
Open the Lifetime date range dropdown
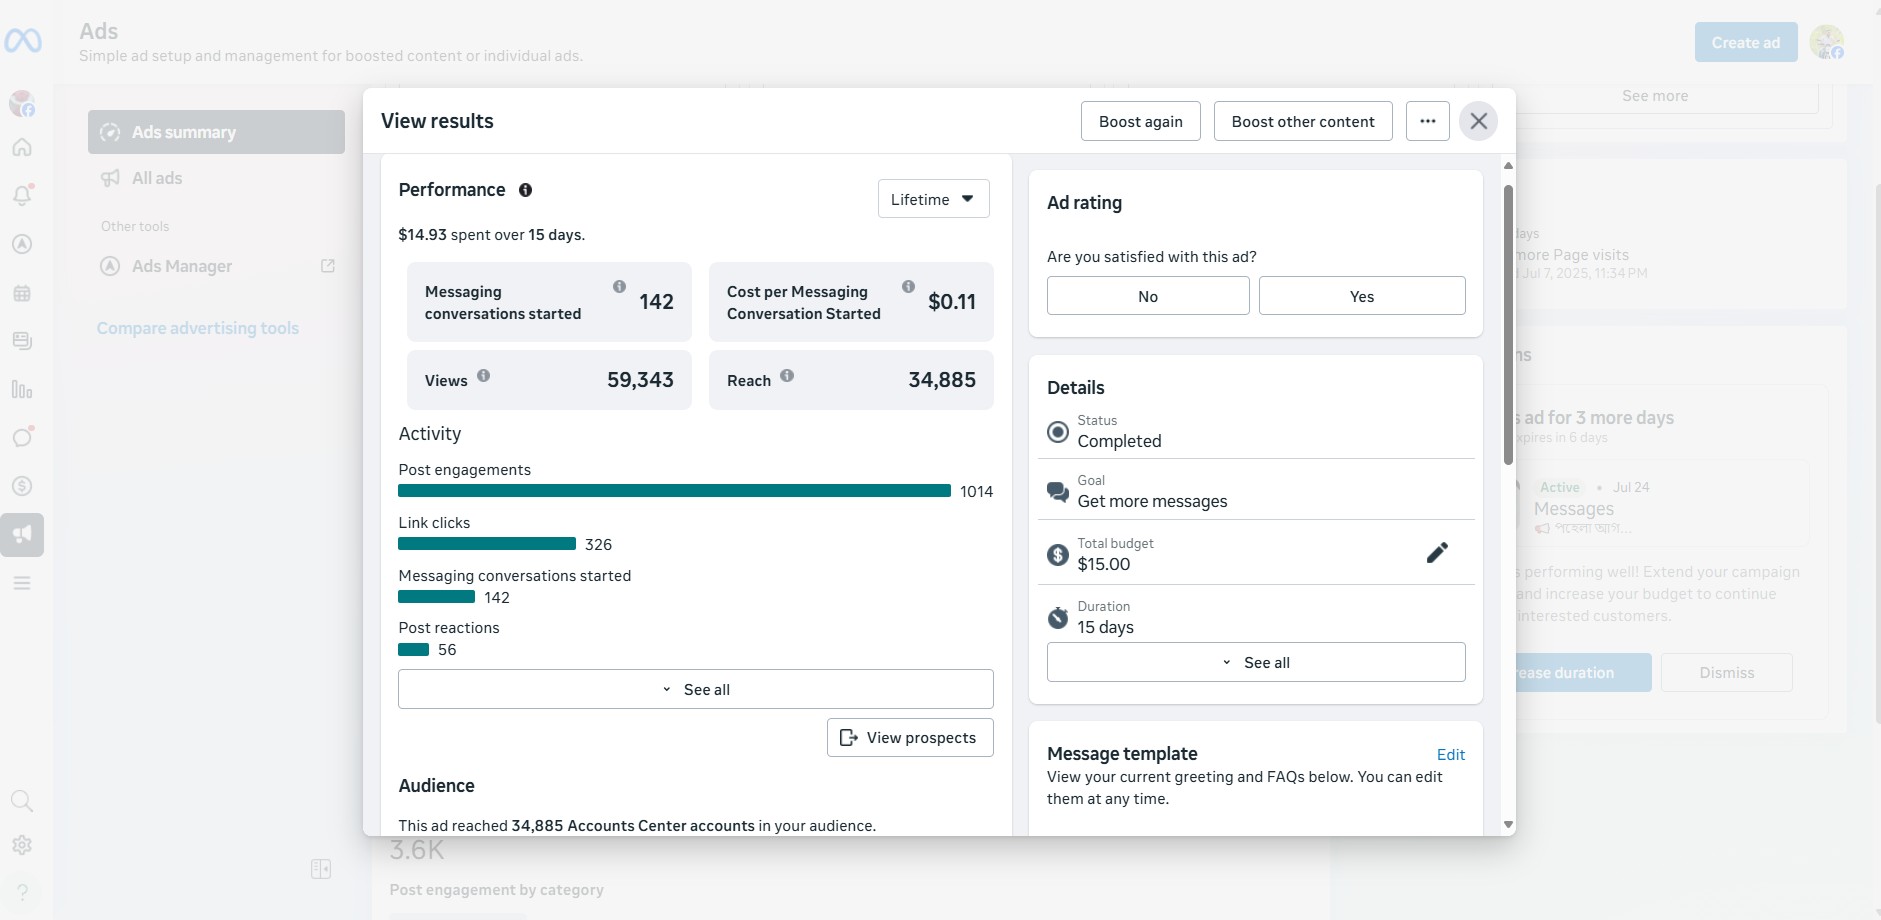[x=933, y=199]
